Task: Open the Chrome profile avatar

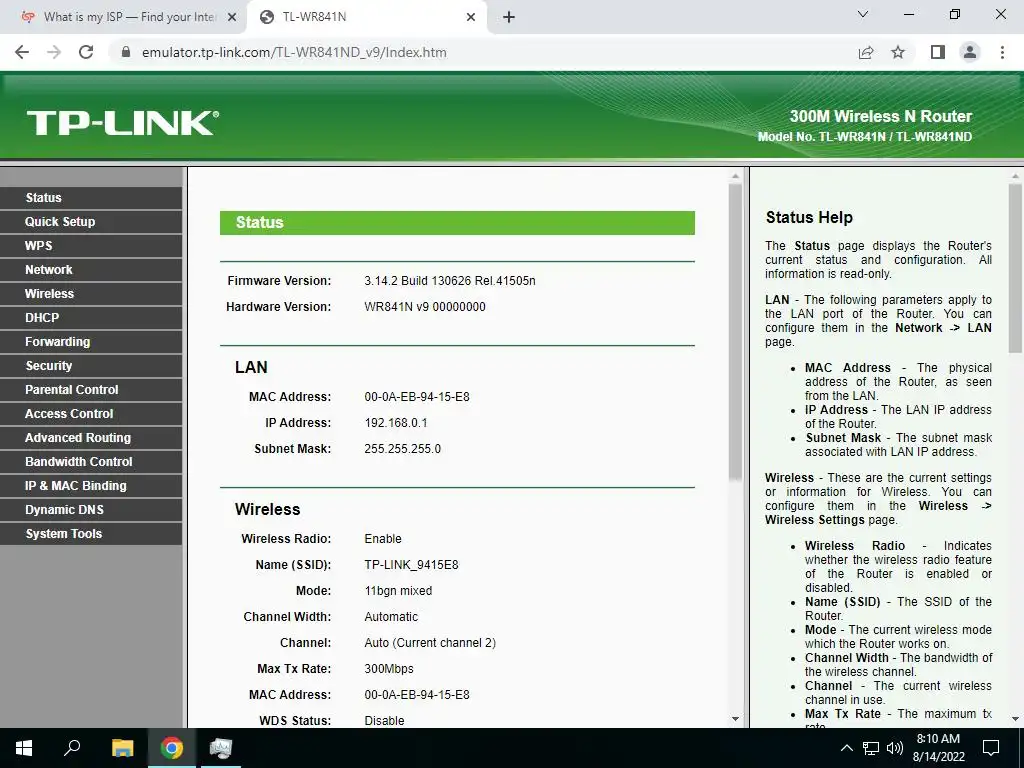Action: [970, 52]
